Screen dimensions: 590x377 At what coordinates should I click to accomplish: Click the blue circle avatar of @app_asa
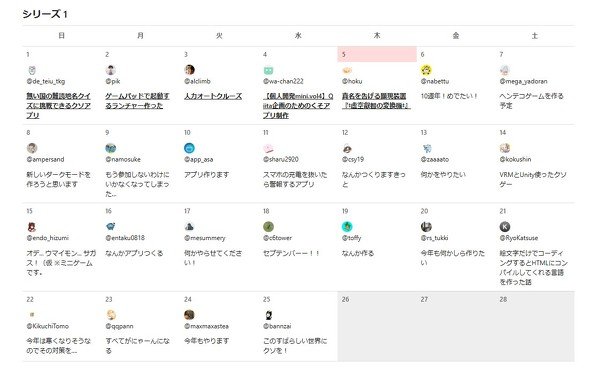pos(189,148)
